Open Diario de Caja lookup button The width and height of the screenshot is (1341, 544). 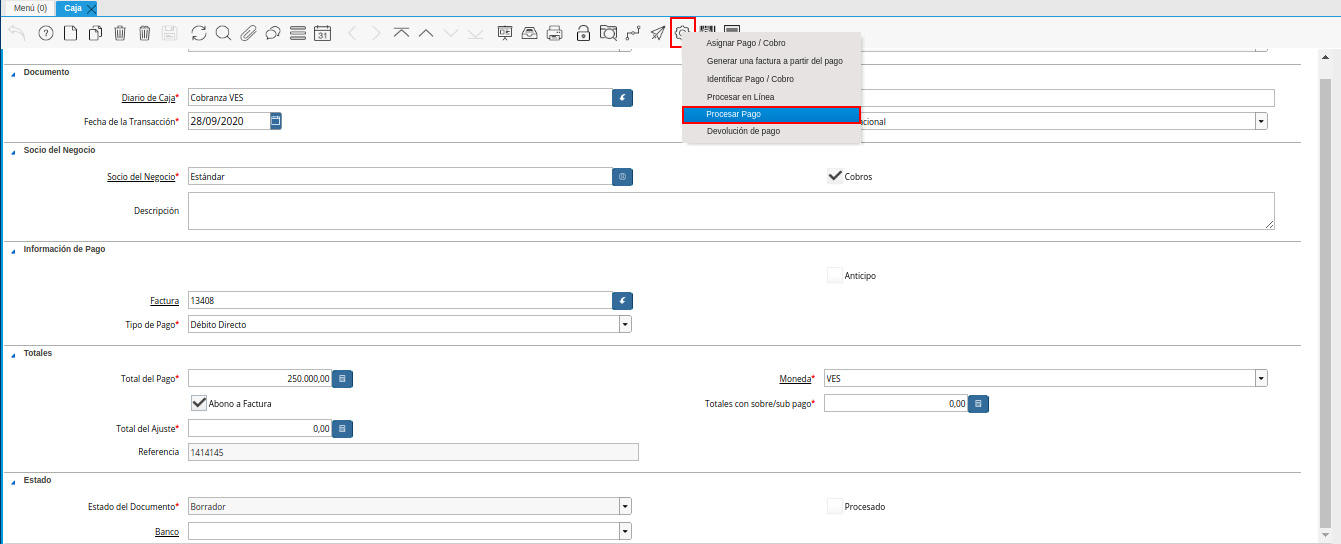point(622,98)
